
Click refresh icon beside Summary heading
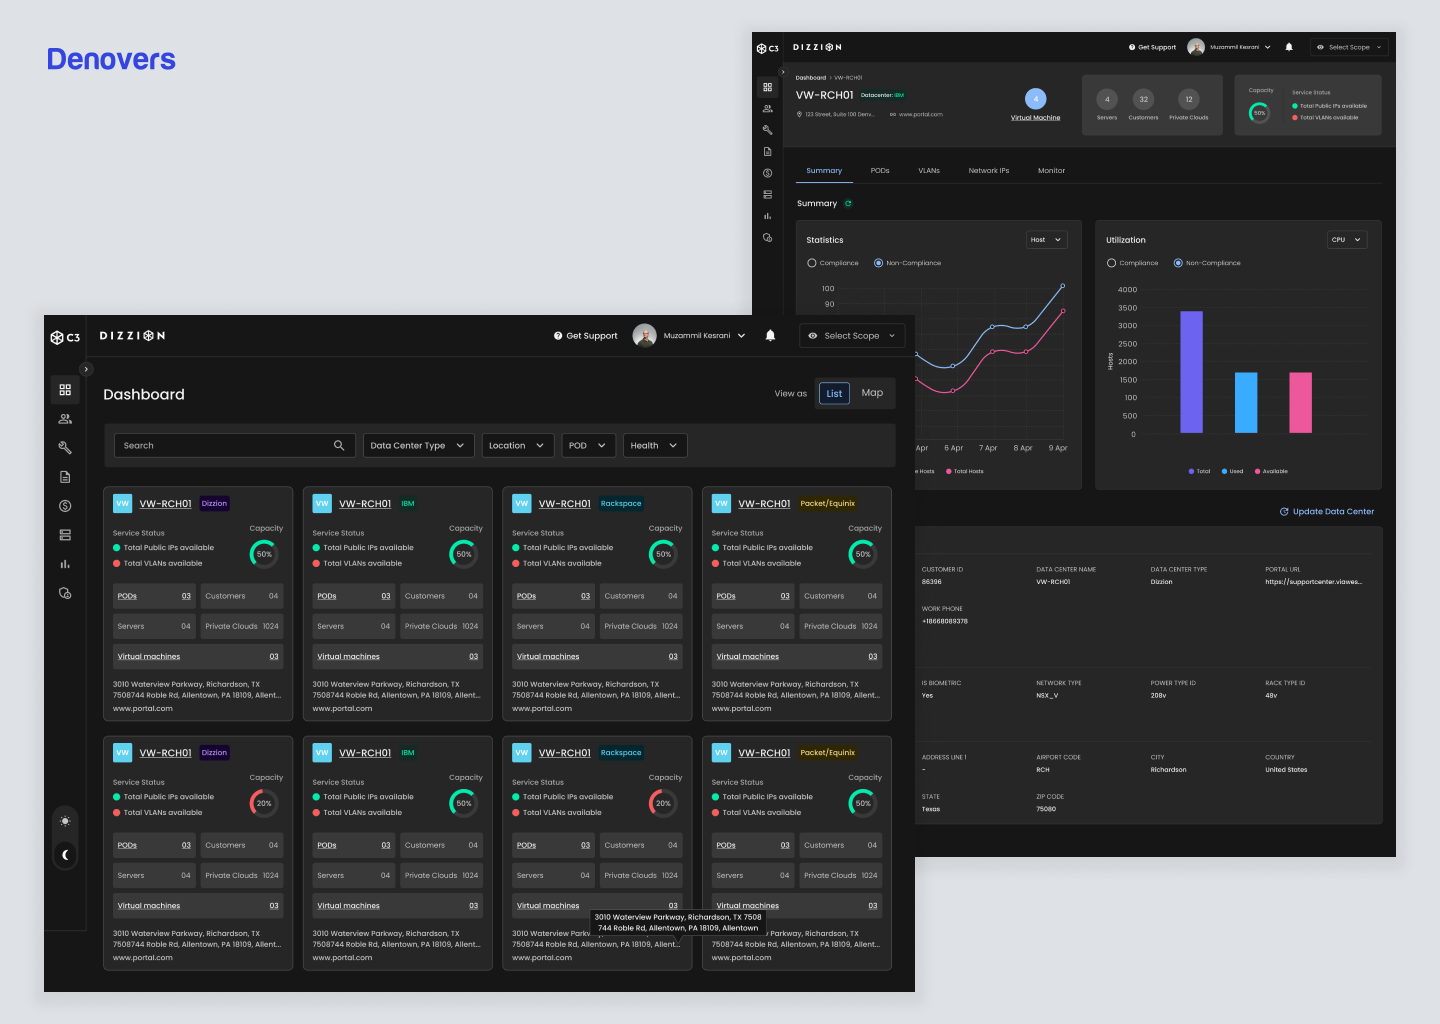tap(848, 204)
